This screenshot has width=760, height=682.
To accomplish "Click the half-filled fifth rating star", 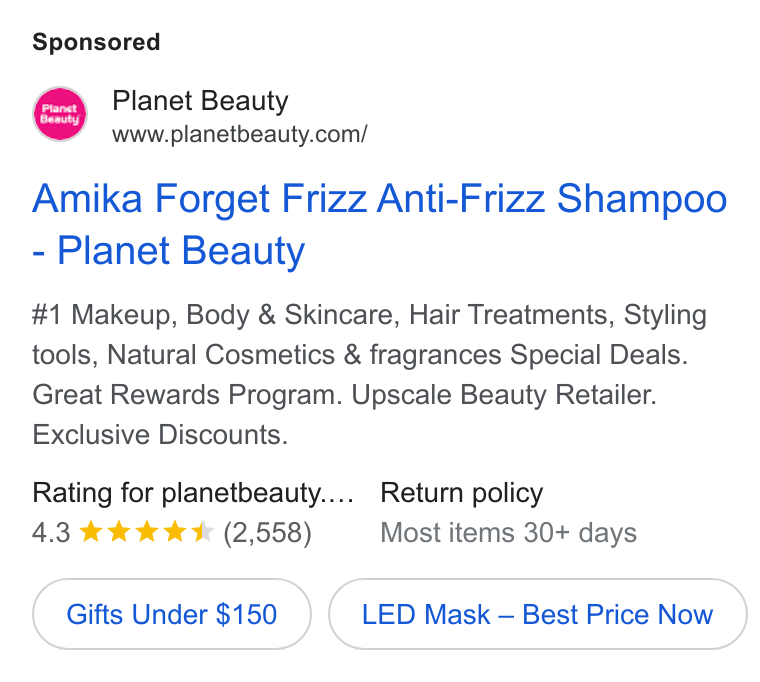I will click(202, 531).
